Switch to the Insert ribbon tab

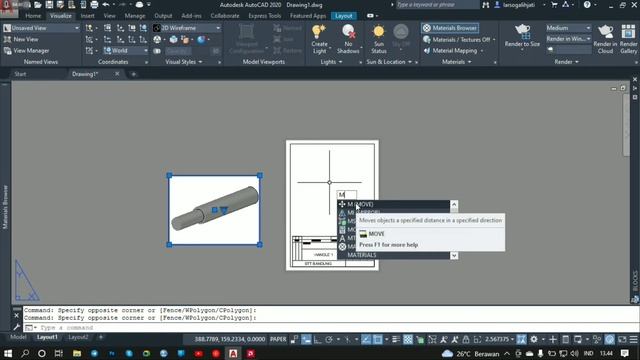click(87, 16)
